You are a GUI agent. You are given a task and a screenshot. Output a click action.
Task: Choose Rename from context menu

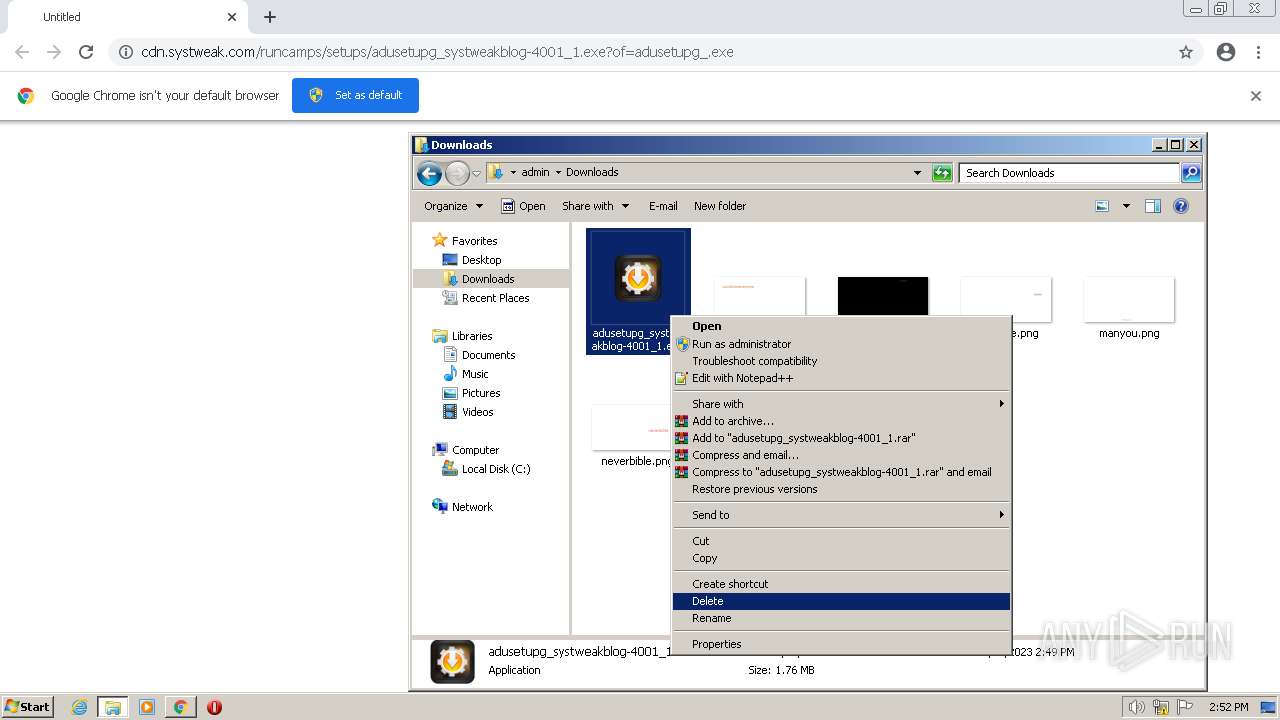point(841,618)
